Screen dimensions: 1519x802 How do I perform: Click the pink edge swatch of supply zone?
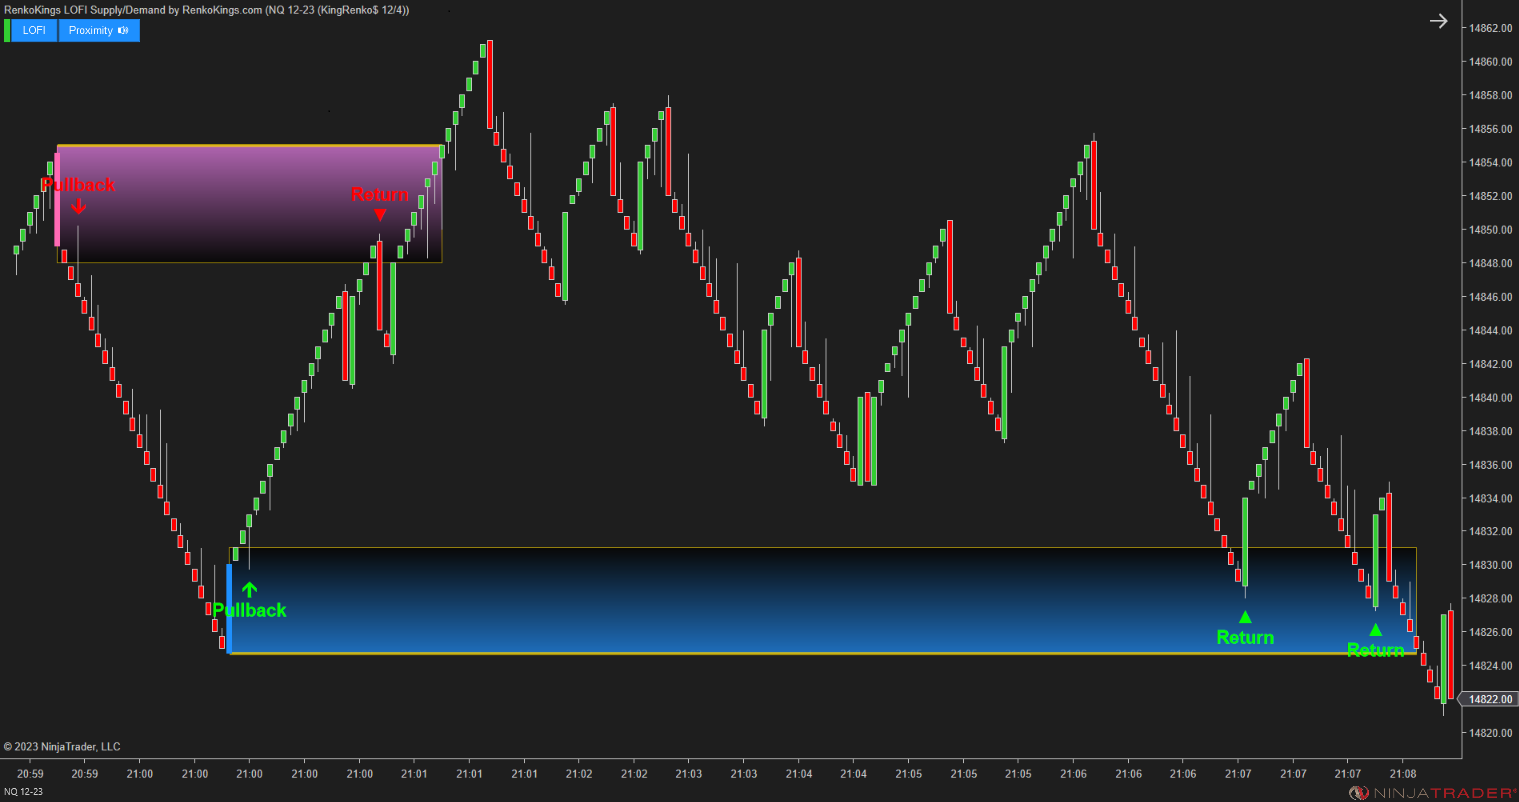59,200
